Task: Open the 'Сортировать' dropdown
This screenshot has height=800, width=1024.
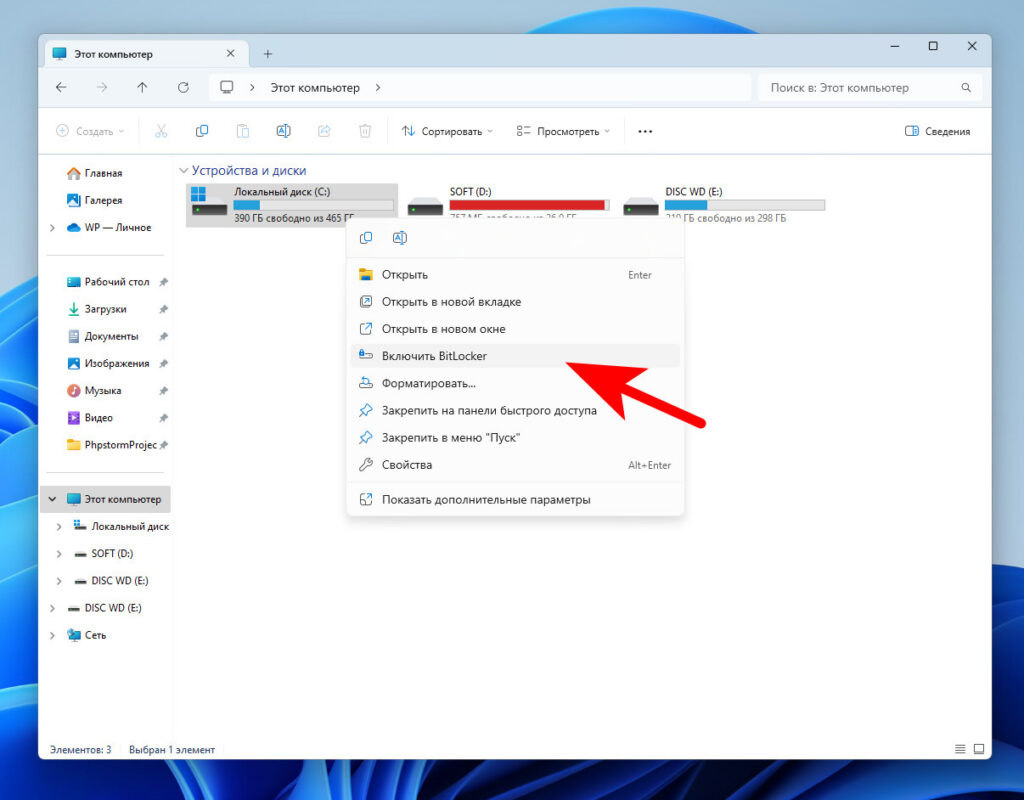Action: pos(448,131)
